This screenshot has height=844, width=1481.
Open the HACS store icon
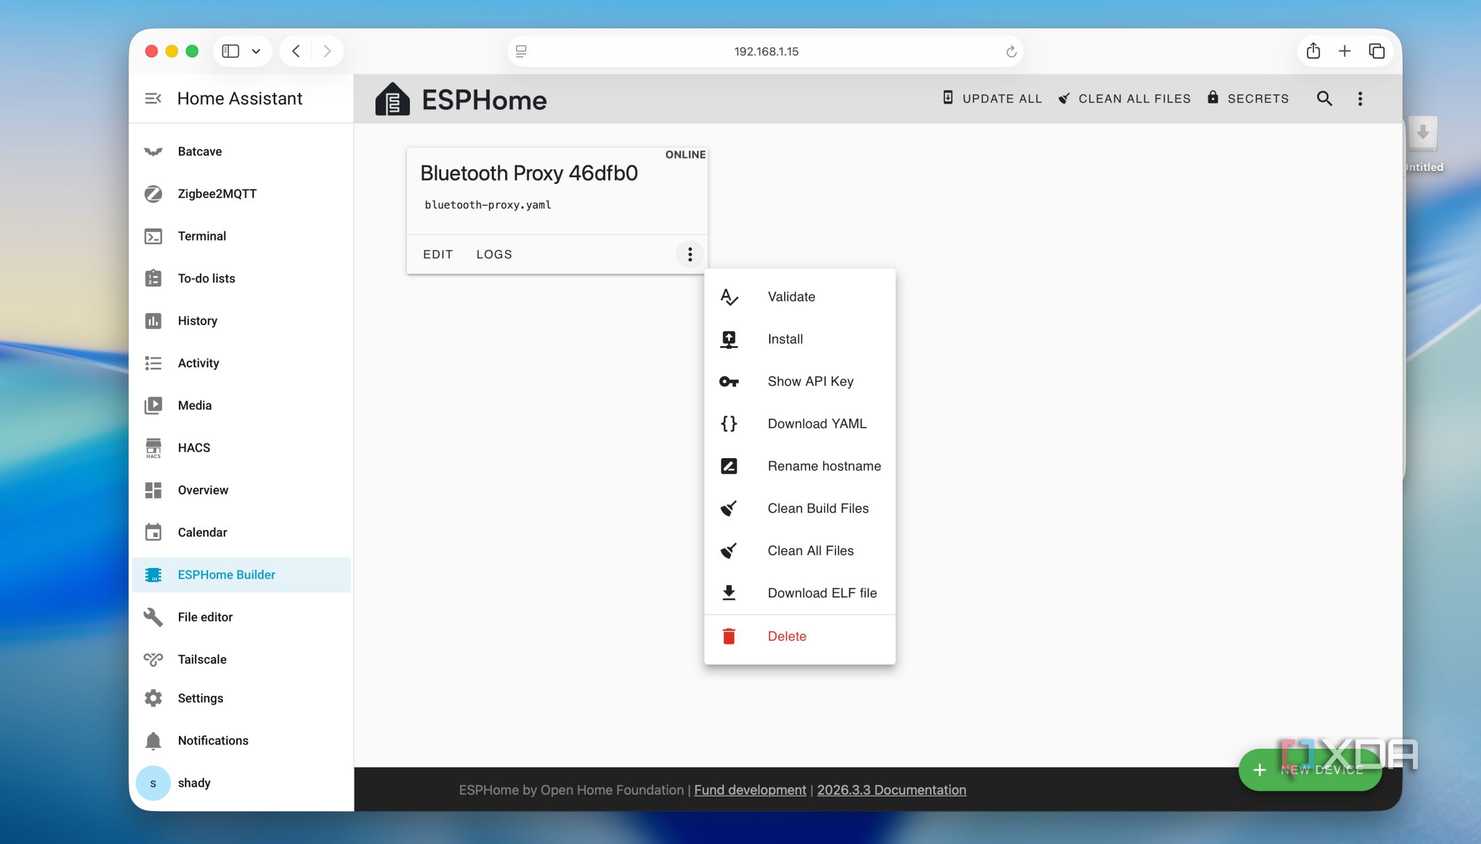click(x=153, y=448)
